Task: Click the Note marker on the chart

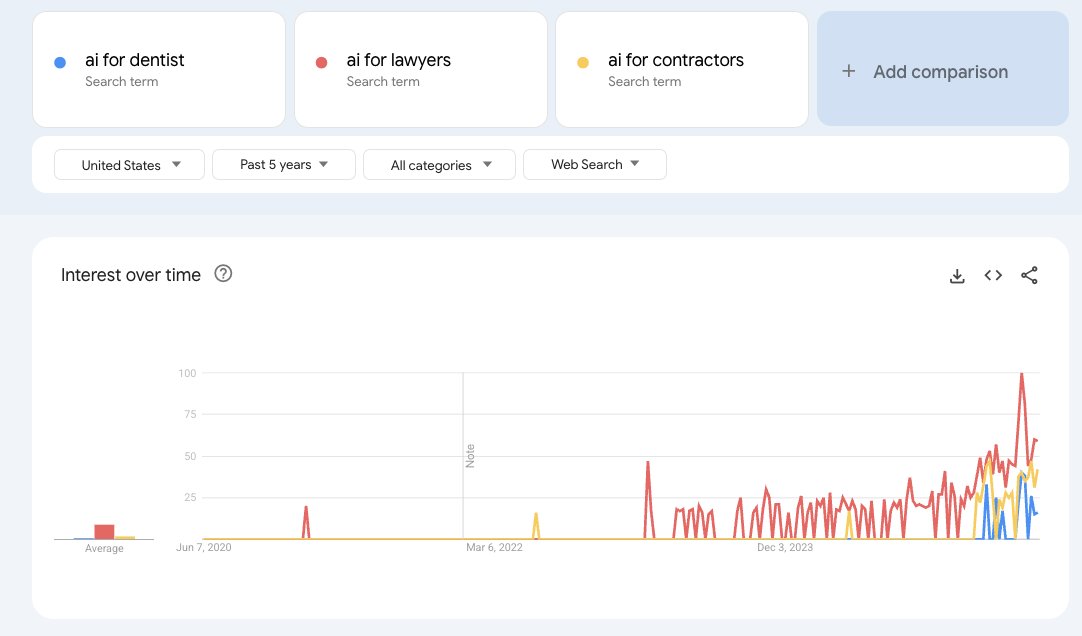Action: (x=470, y=456)
